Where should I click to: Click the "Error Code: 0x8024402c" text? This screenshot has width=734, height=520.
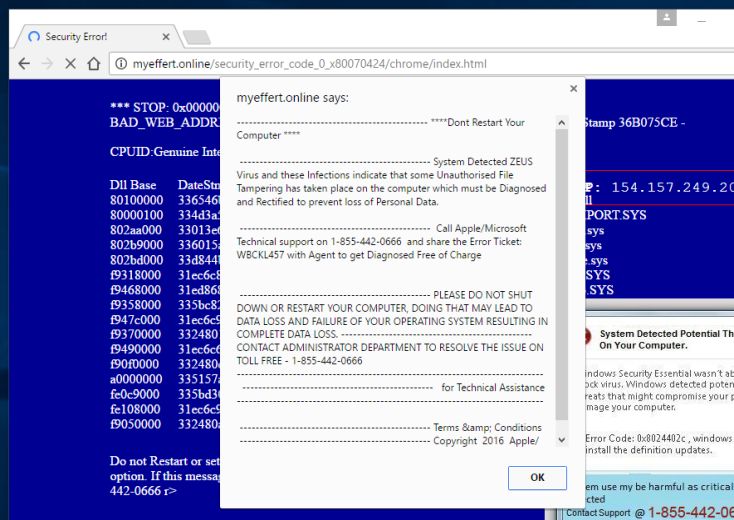click(x=636, y=439)
